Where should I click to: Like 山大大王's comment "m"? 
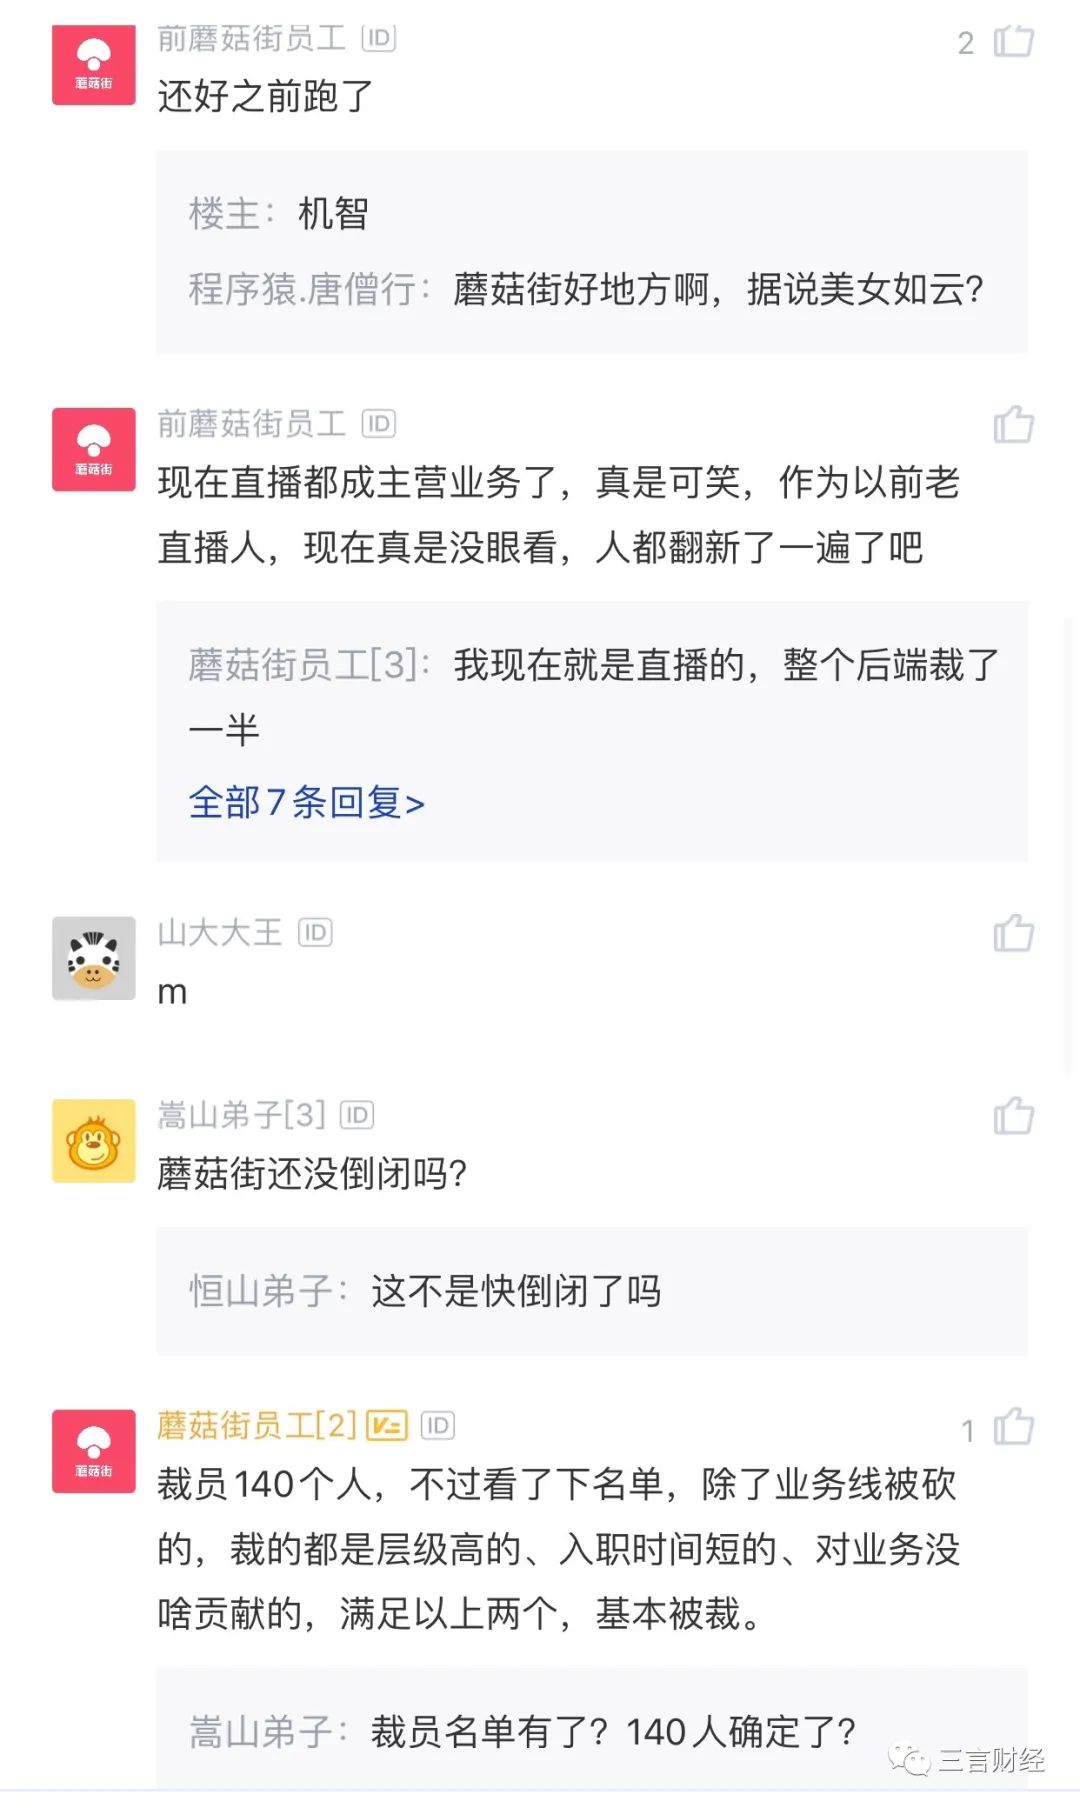click(1012, 933)
